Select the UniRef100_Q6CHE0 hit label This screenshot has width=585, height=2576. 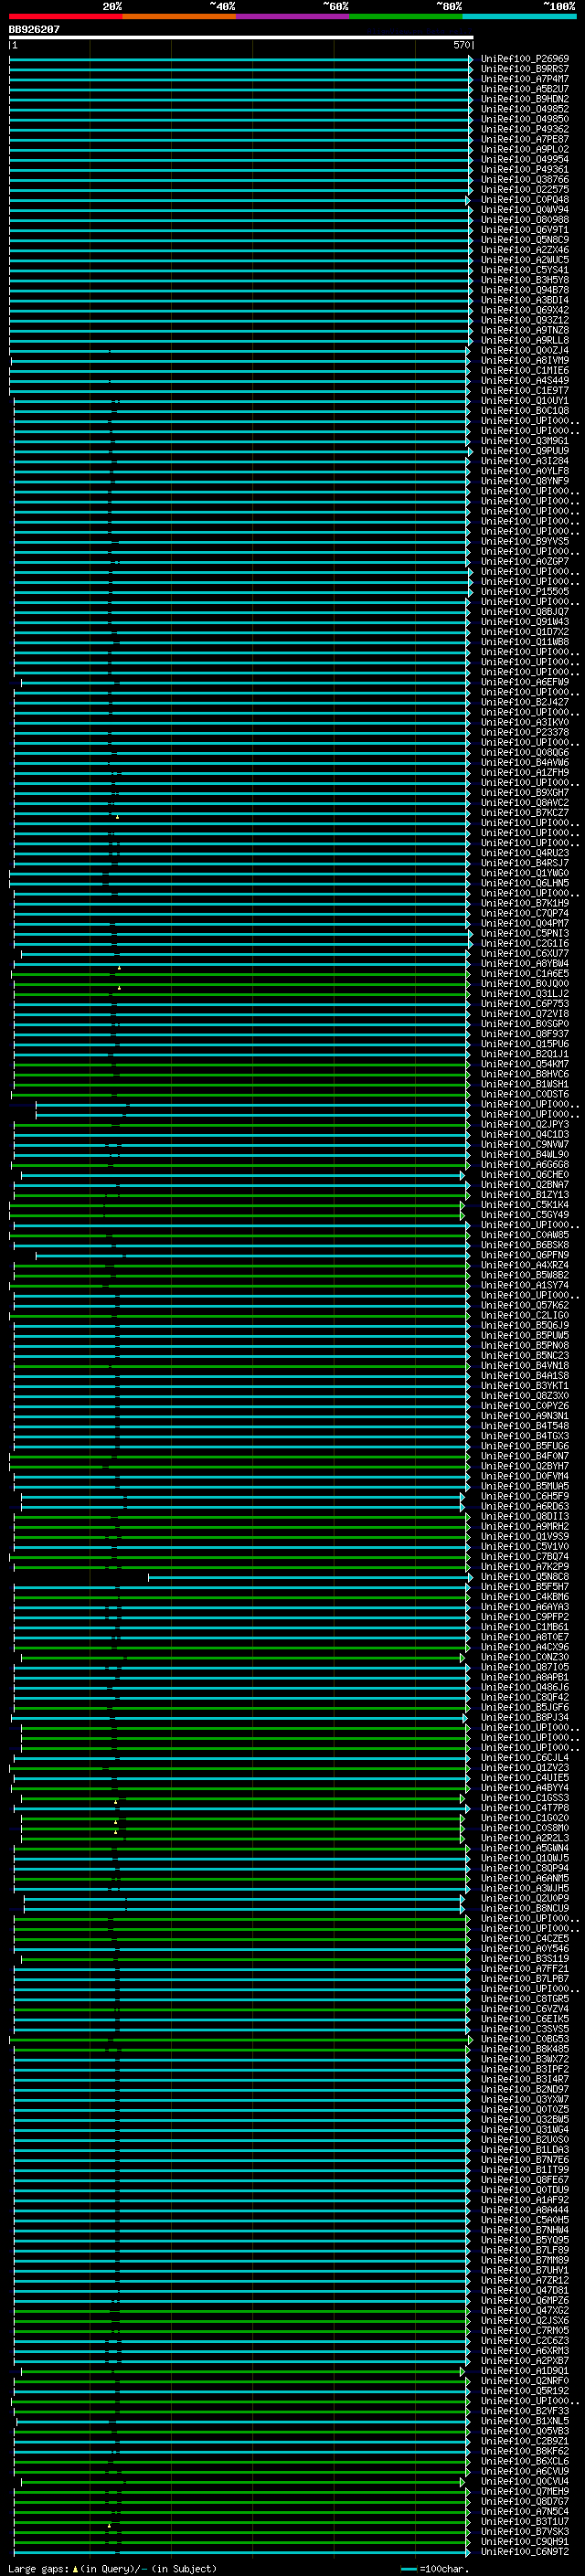pyautogui.click(x=525, y=1175)
